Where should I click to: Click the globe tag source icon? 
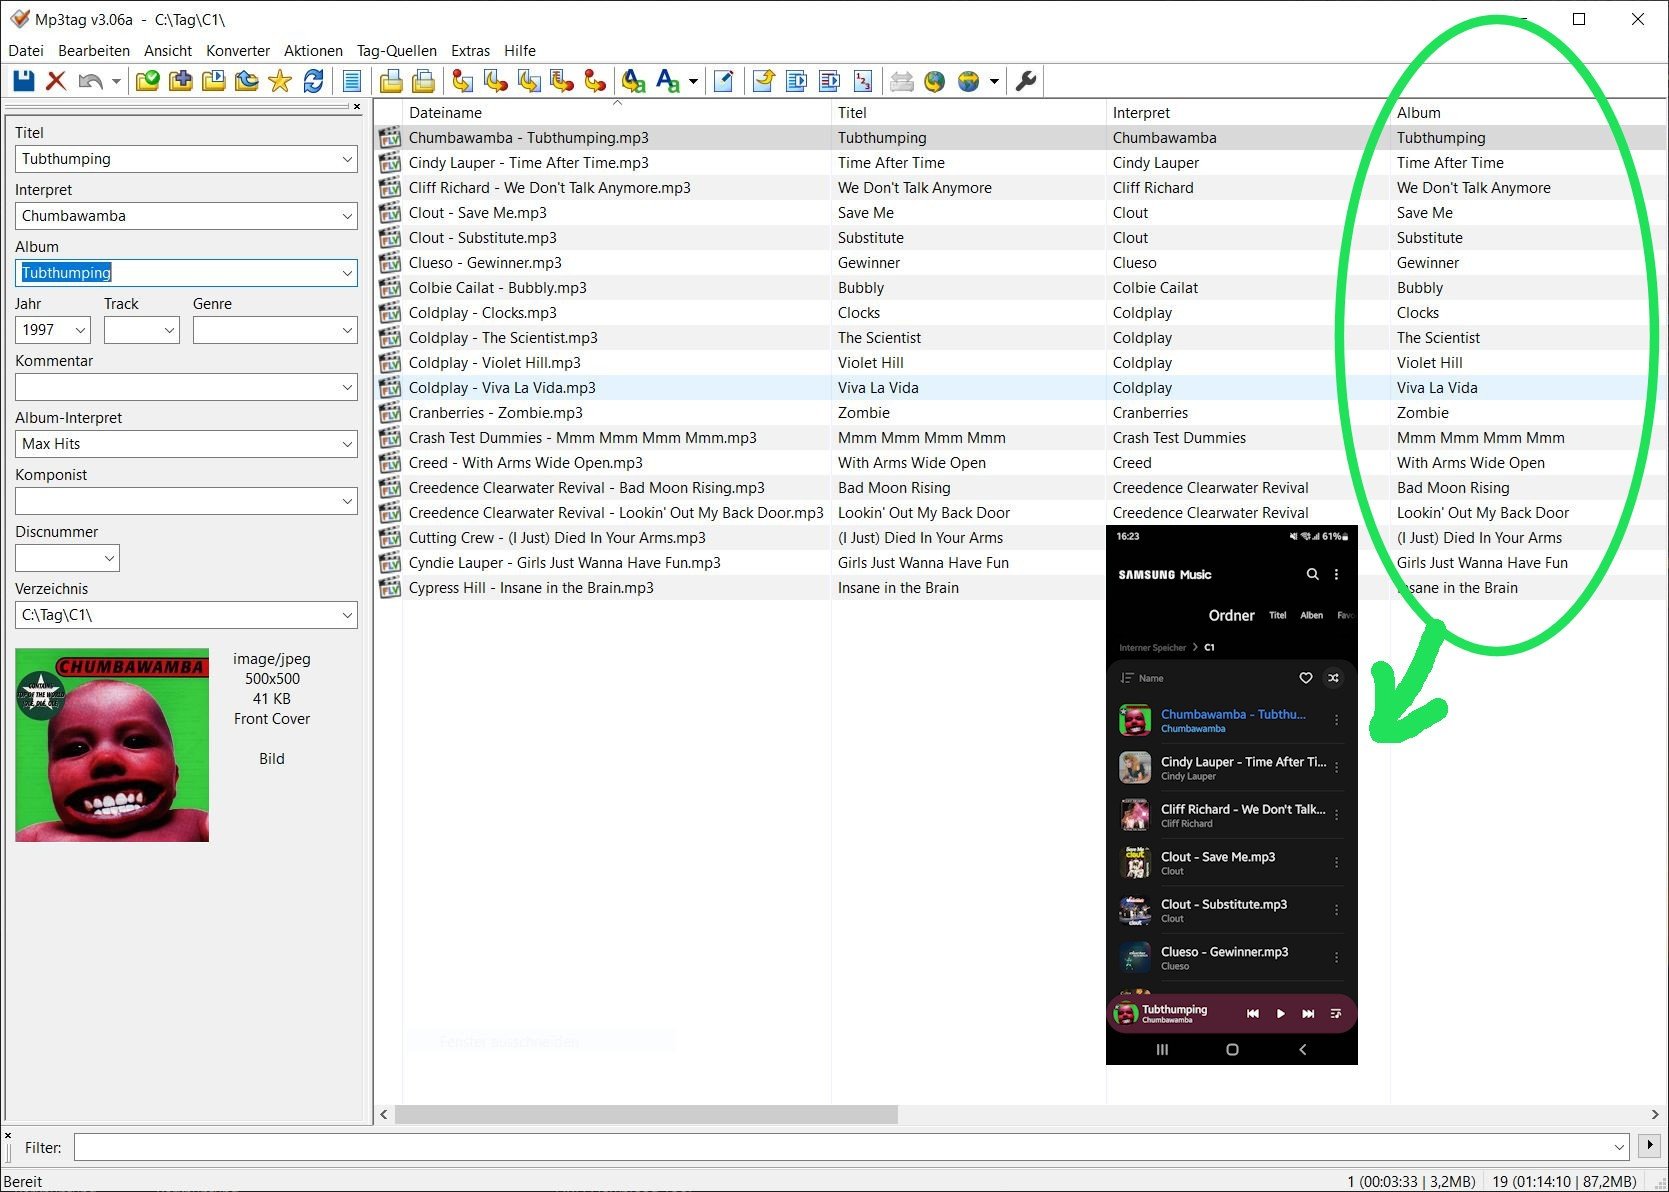point(935,81)
